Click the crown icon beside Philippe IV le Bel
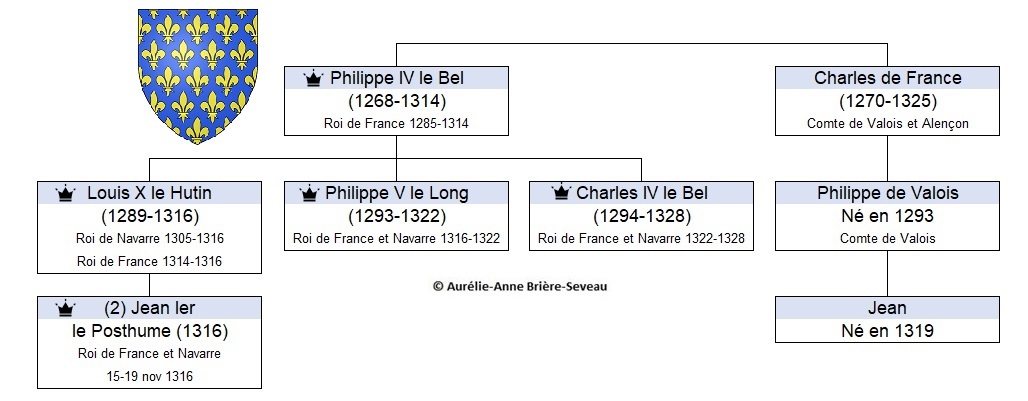Viewport: 1028px width, 401px height. tap(314, 79)
